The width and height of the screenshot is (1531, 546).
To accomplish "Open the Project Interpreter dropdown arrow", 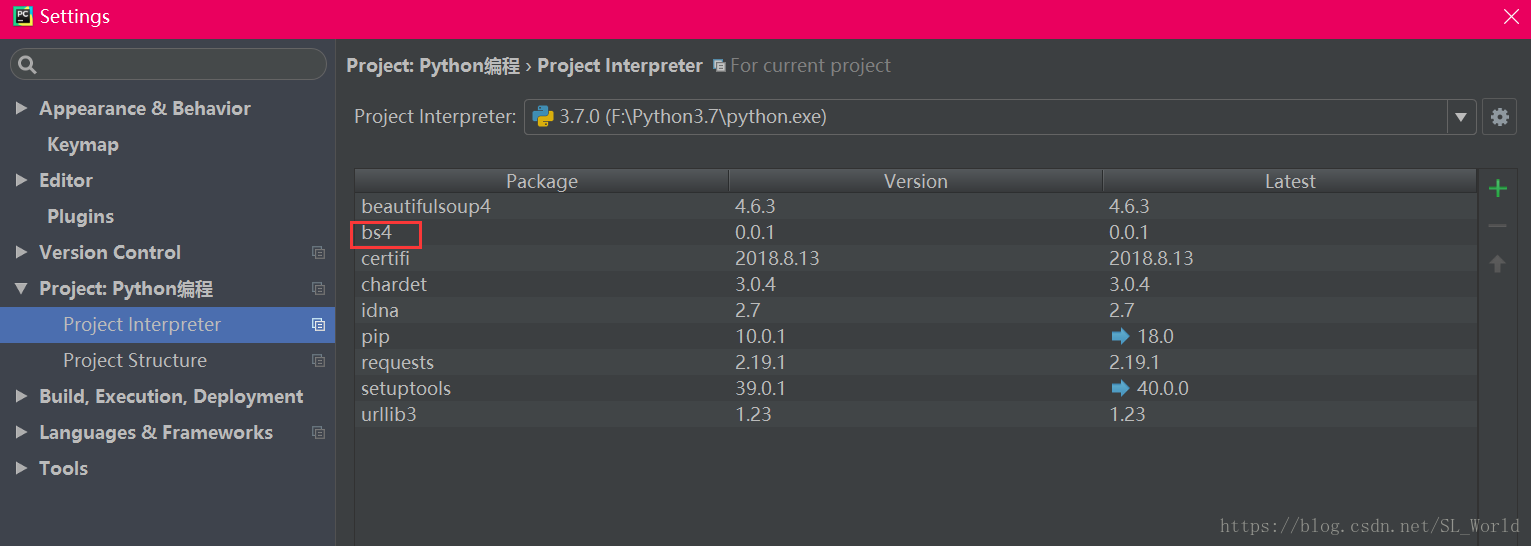I will pyautogui.click(x=1461, y=117).
